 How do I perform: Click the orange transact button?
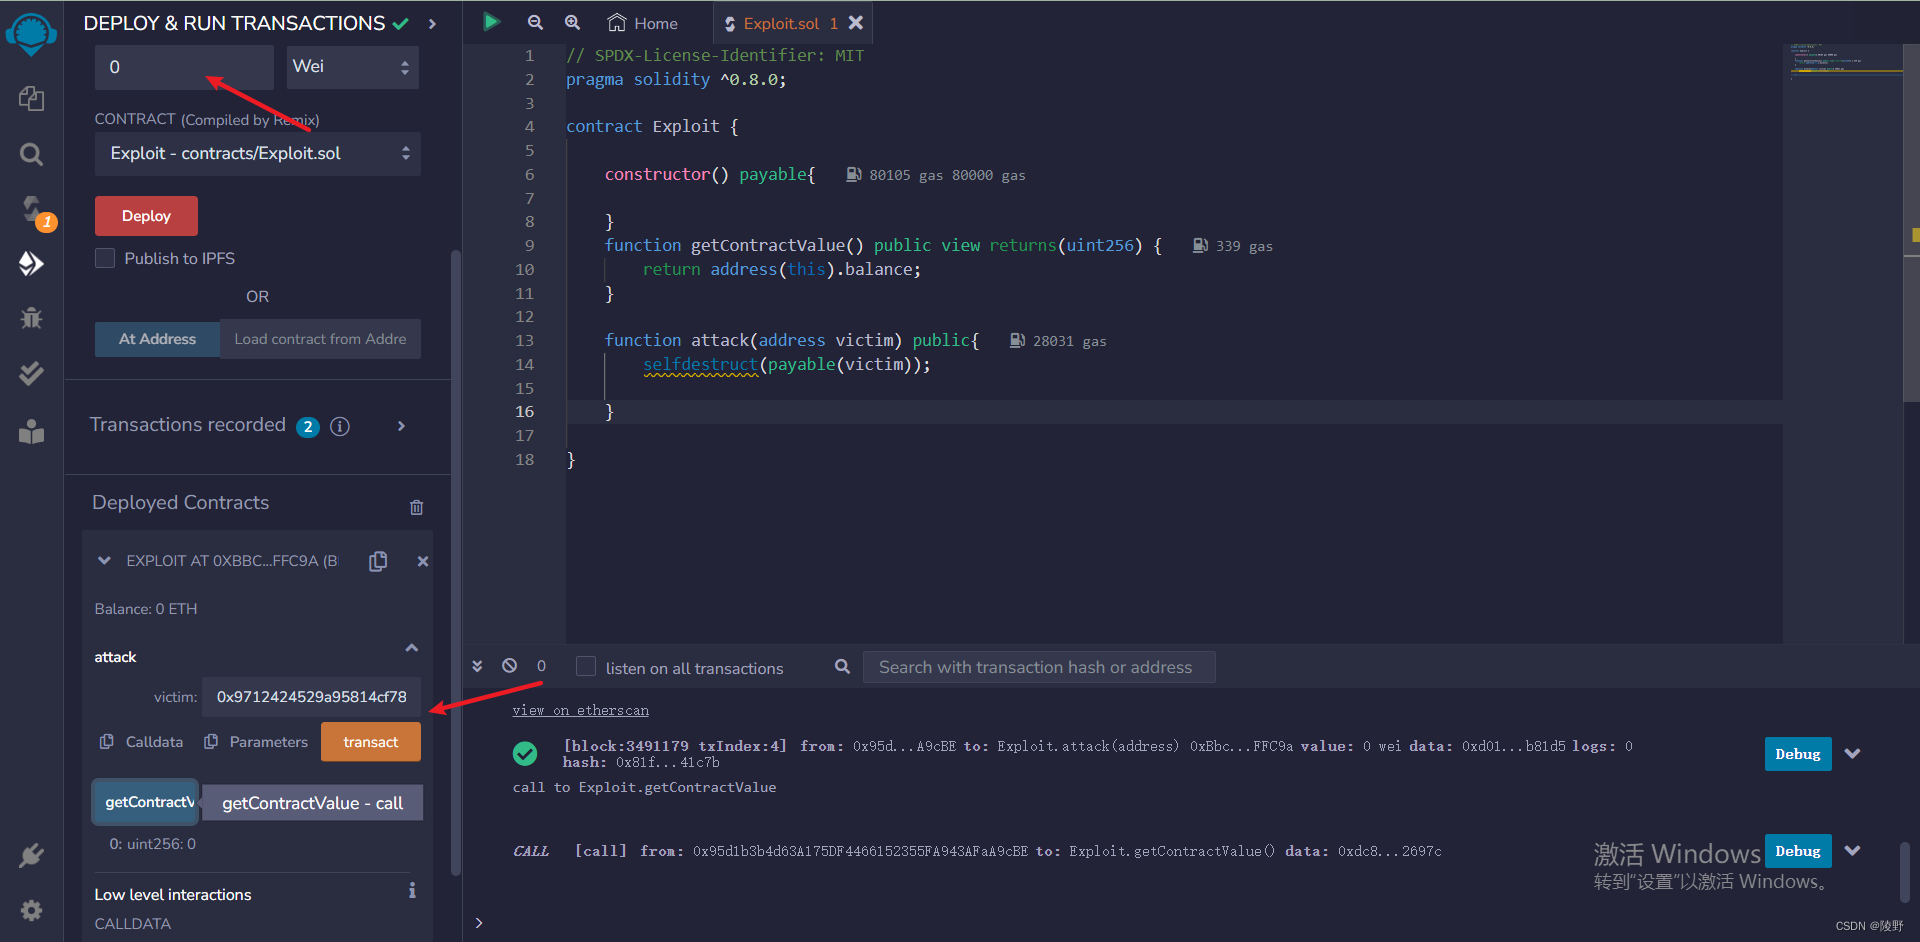370,742
